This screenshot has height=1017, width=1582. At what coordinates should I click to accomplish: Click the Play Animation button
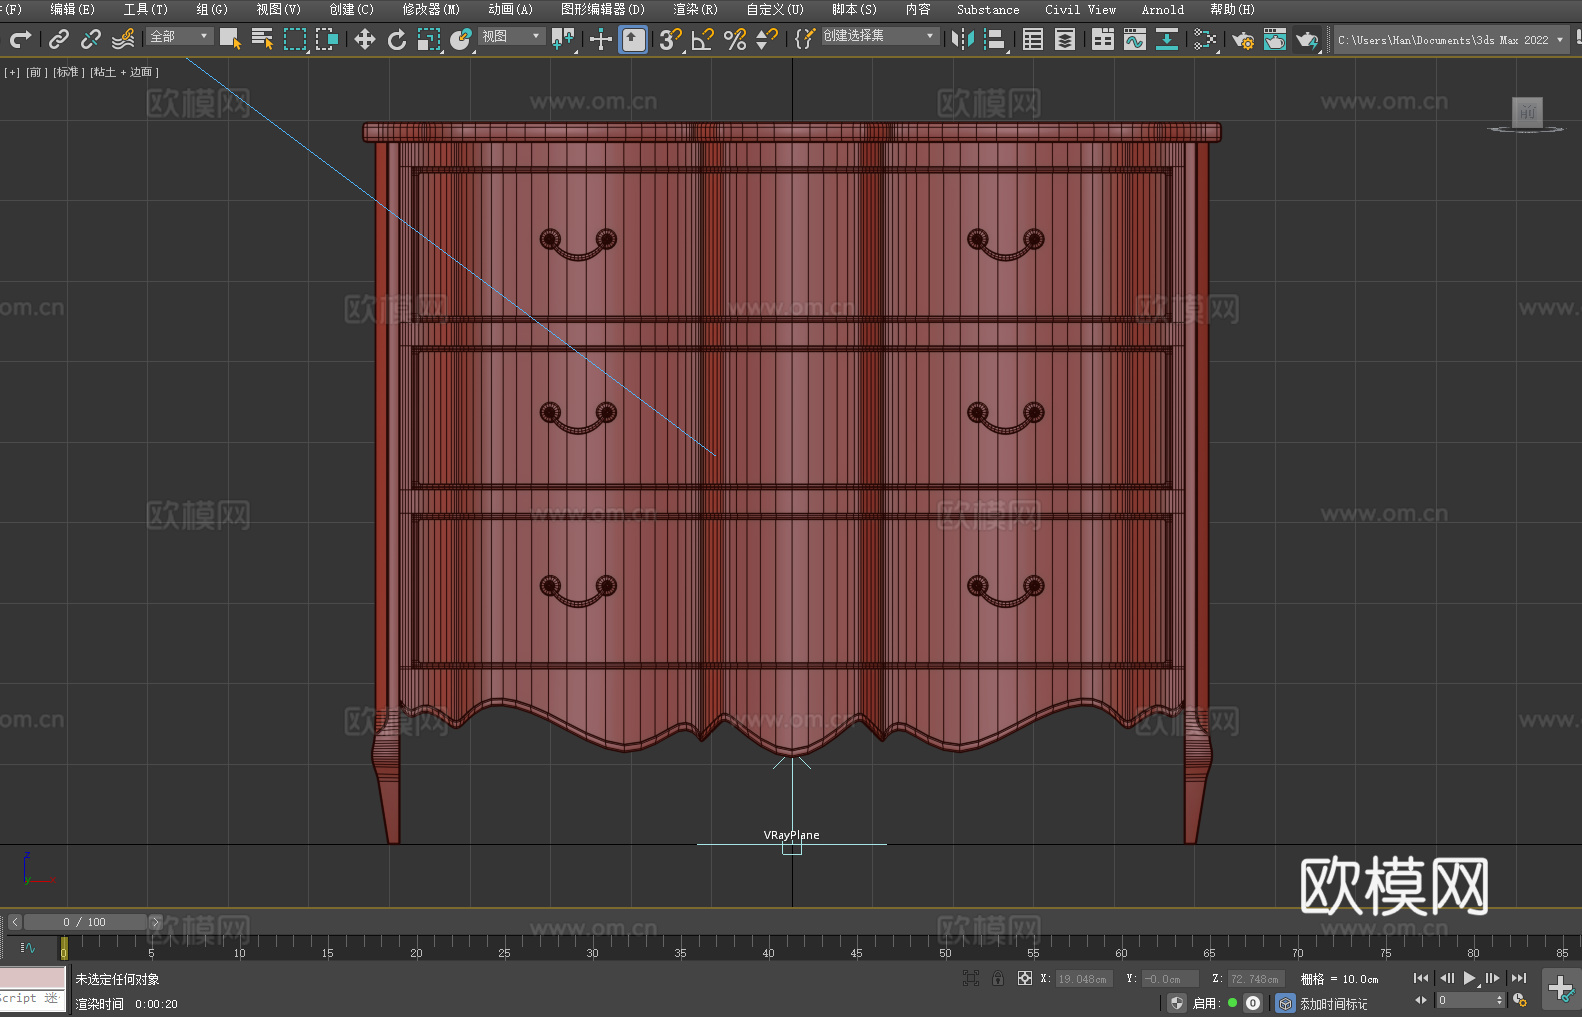pyautogui.click(x=1469, y=978)
